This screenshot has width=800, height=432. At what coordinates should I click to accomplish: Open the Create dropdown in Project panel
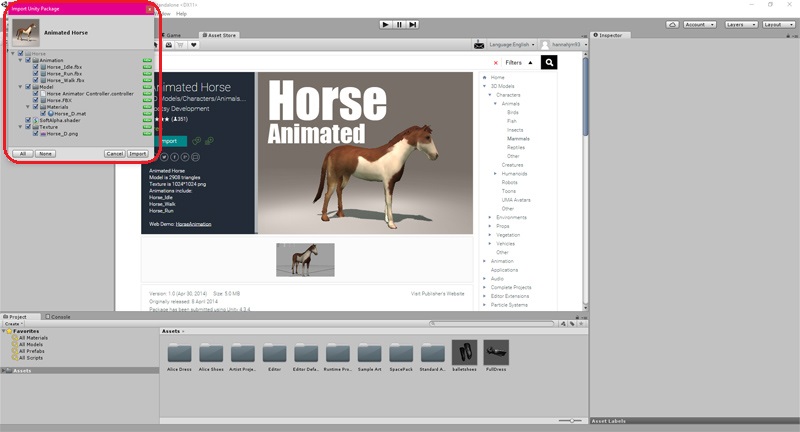click(x=14, y=324)
